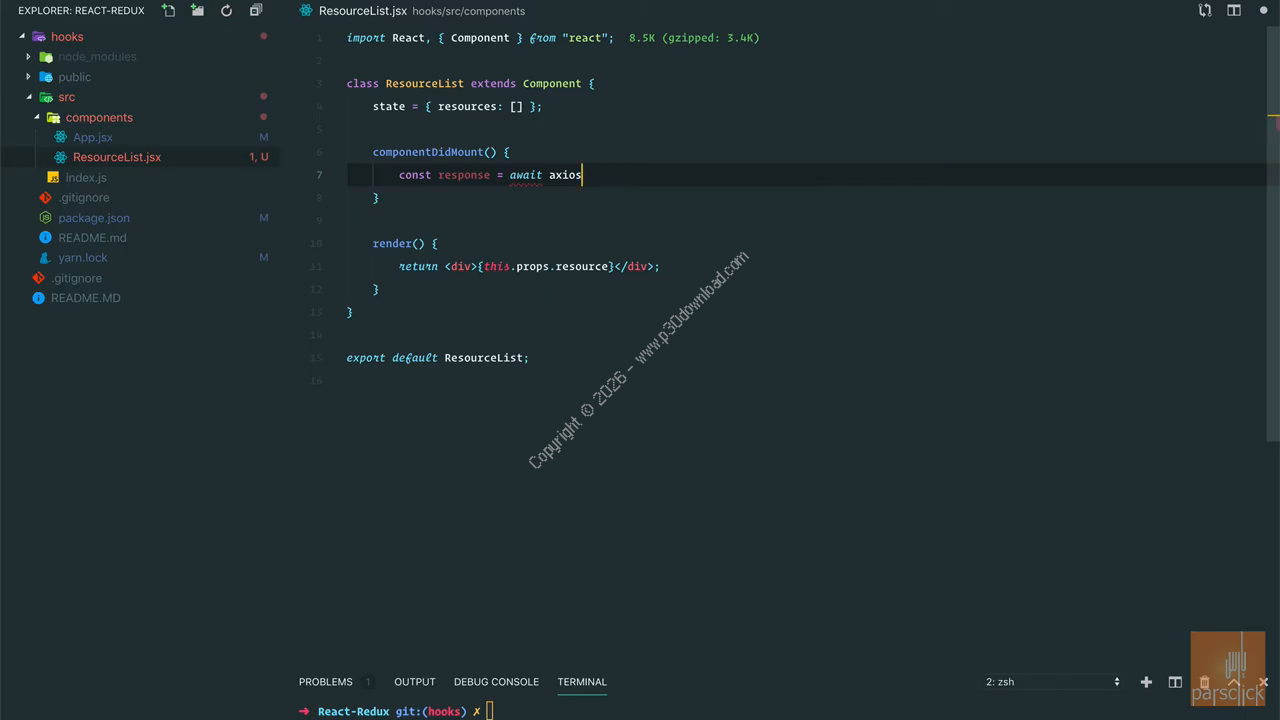Open the source control changes icon
Viewport: 1280px width, 720px height.
click(x=1205, y=10)
